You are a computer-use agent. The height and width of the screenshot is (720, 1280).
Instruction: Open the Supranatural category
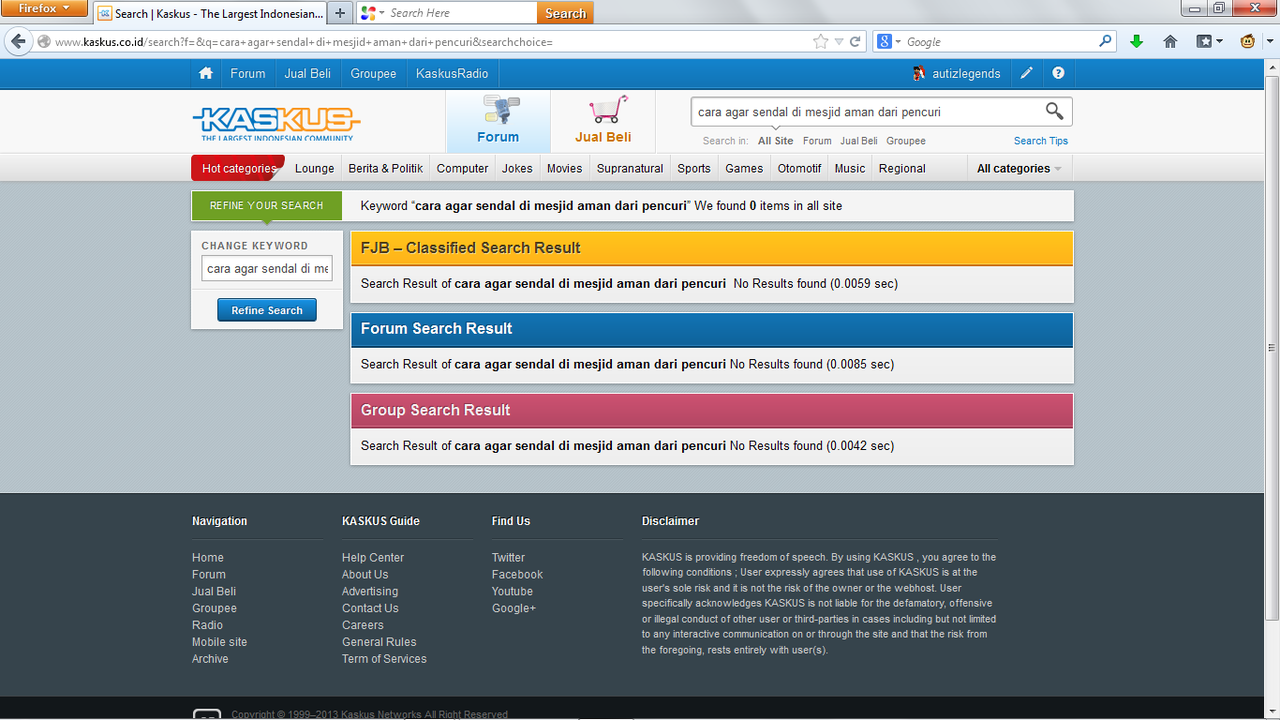pyautogui.click(x=630, y=168)
